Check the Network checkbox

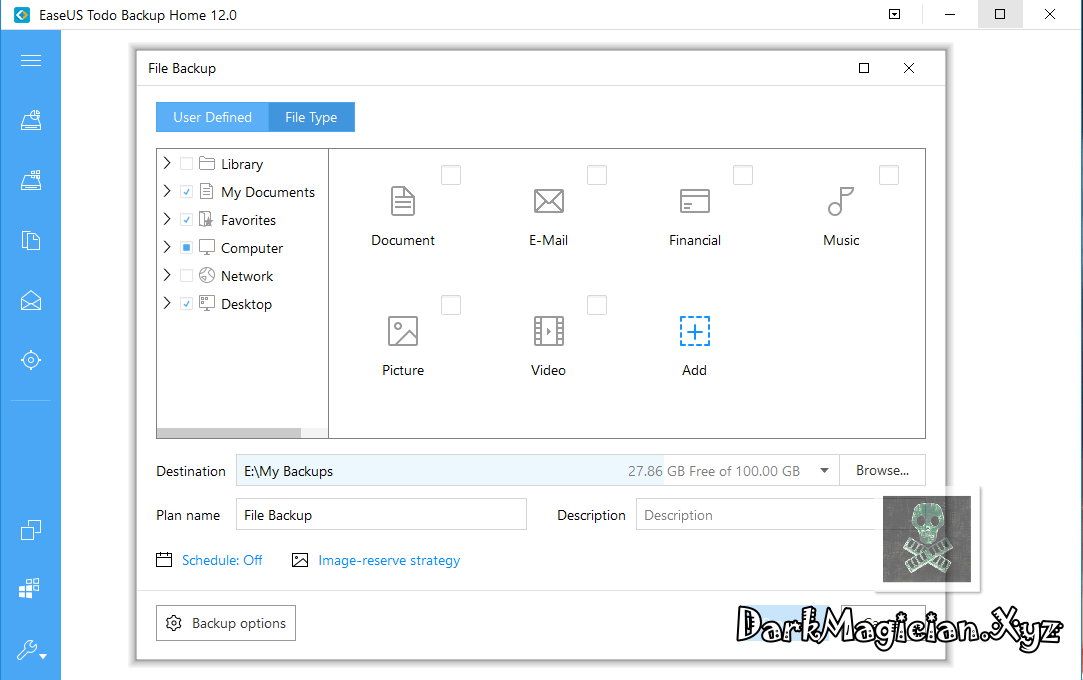[186, 275]
